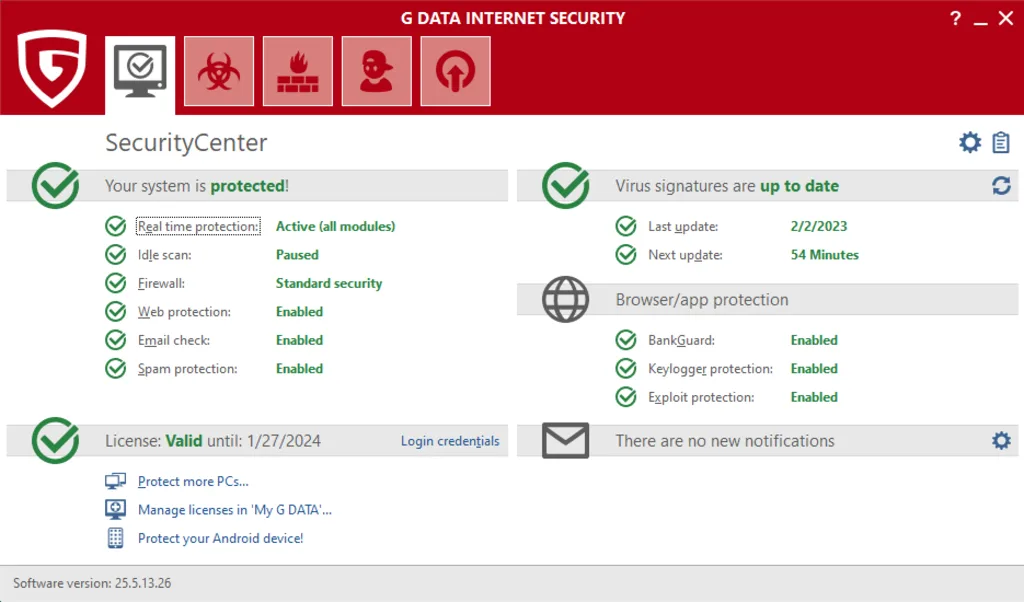
Task: Select the SecurityCenter monitor icon
Action: click(x=139, y=70)
